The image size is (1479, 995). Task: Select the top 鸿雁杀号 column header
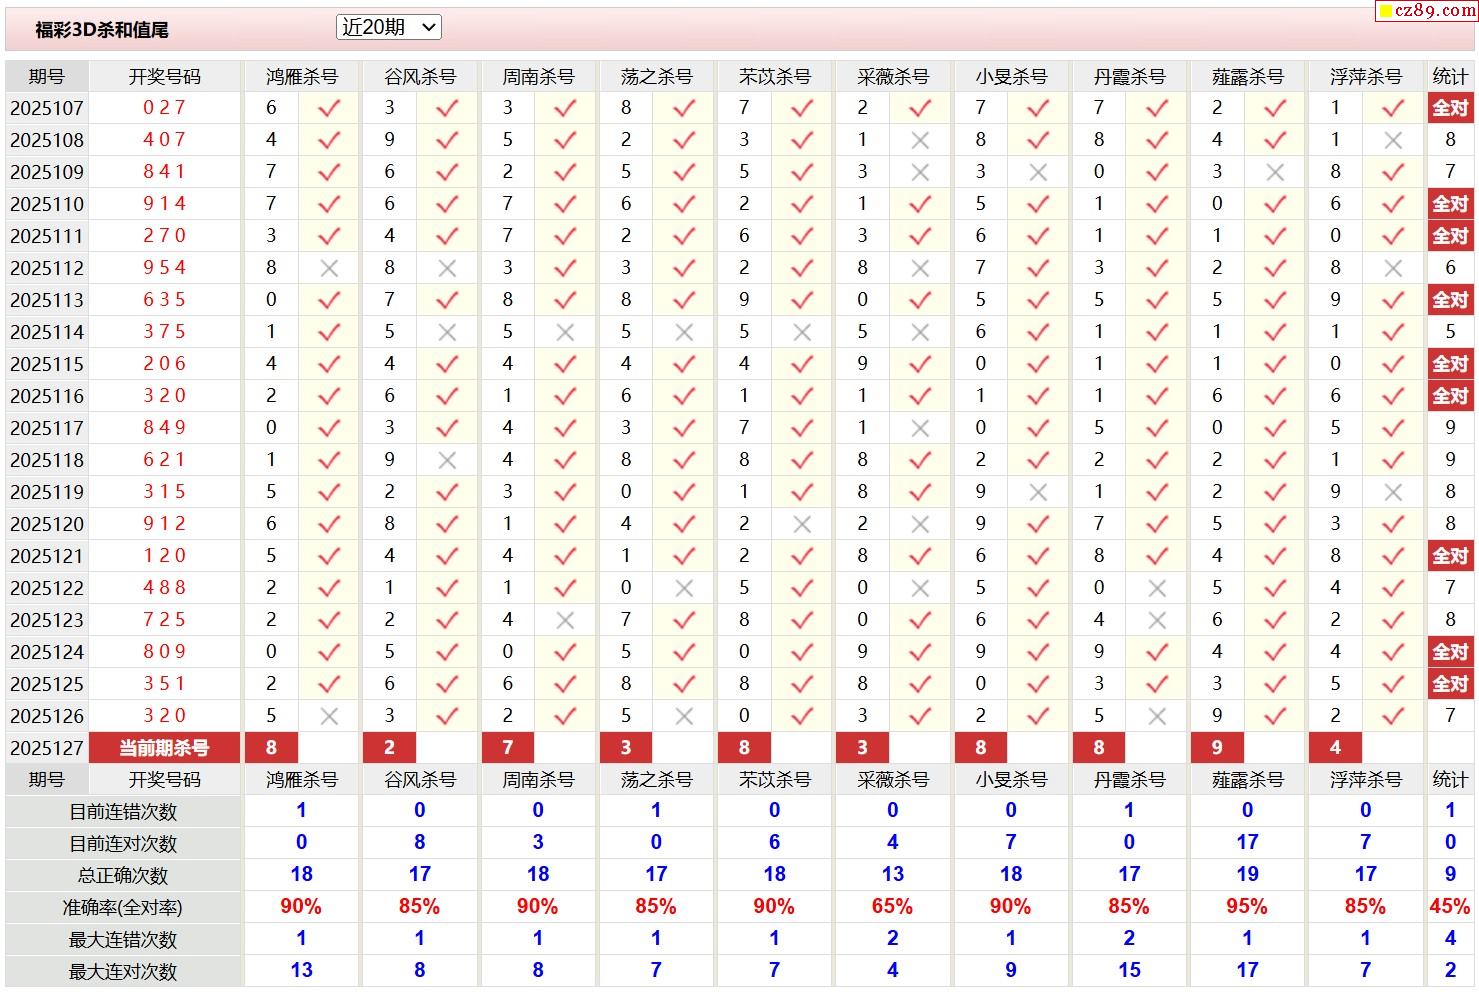302,77
